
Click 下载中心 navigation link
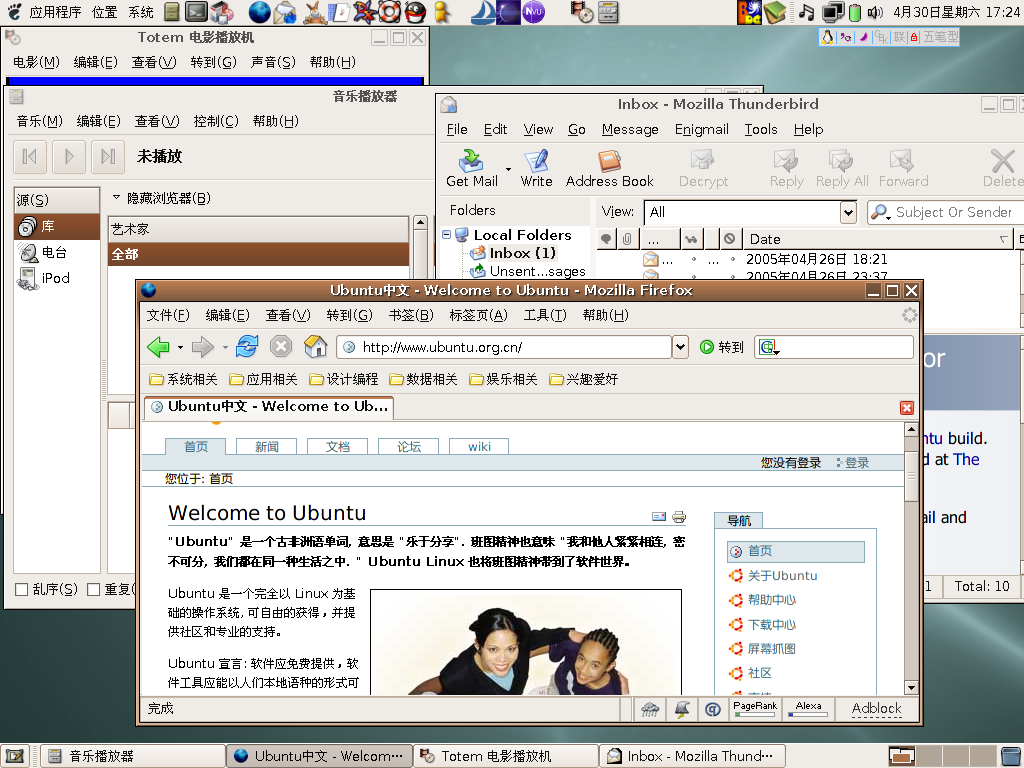(772, 624)
